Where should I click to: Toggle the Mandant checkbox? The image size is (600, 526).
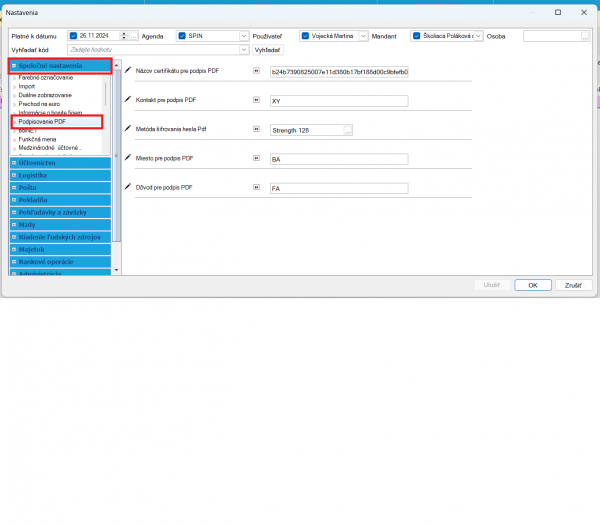pyautogui.click(x=416, y=36)
